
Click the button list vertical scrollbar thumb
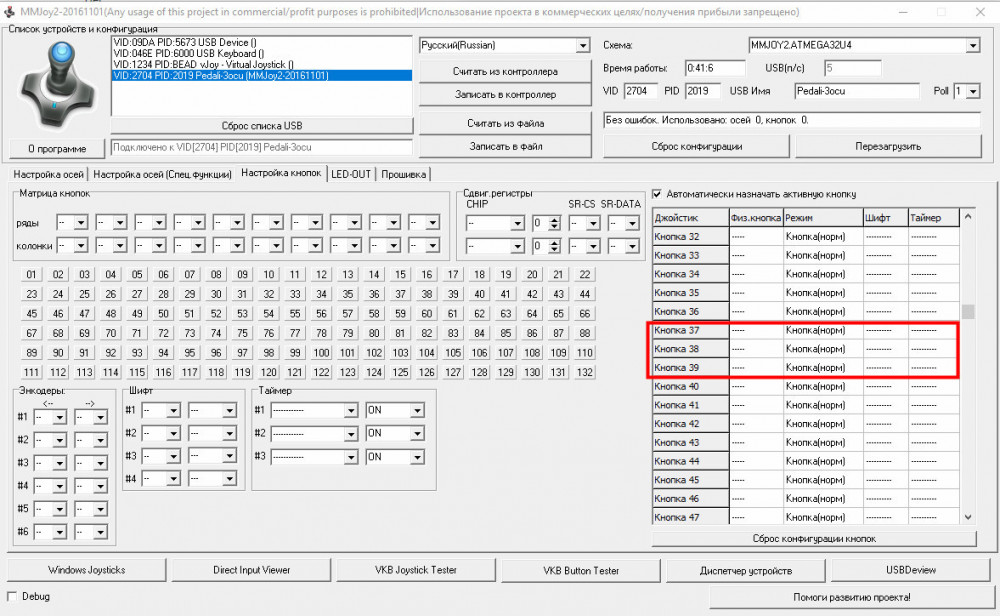click(966, 311)
